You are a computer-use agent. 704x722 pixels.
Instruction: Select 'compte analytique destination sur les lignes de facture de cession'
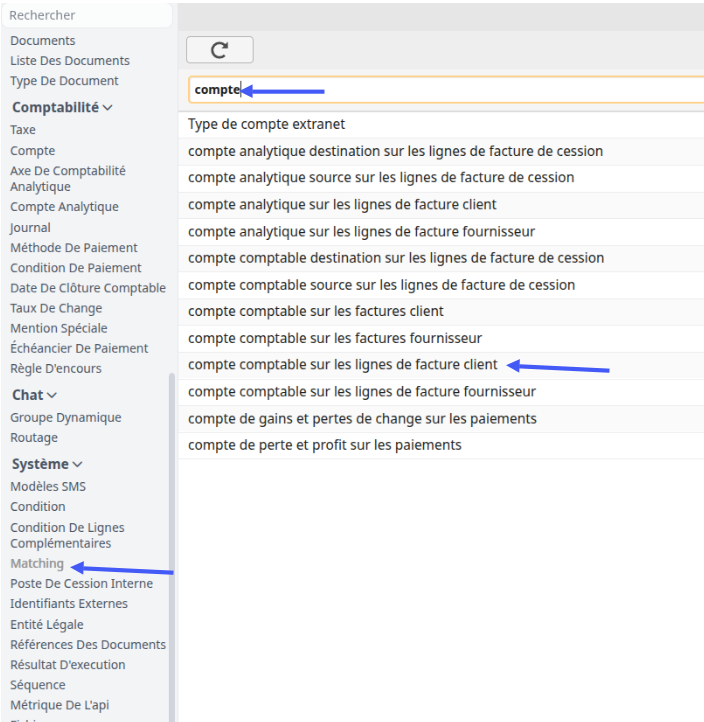tap(441, 151)
